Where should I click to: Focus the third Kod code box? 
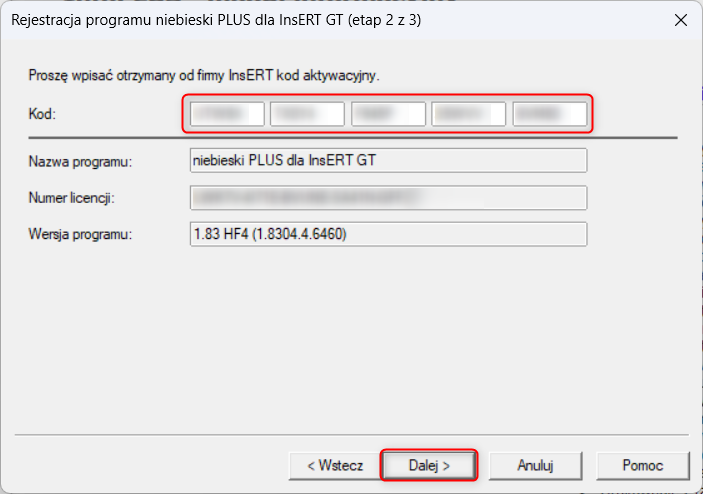(388, 114)
